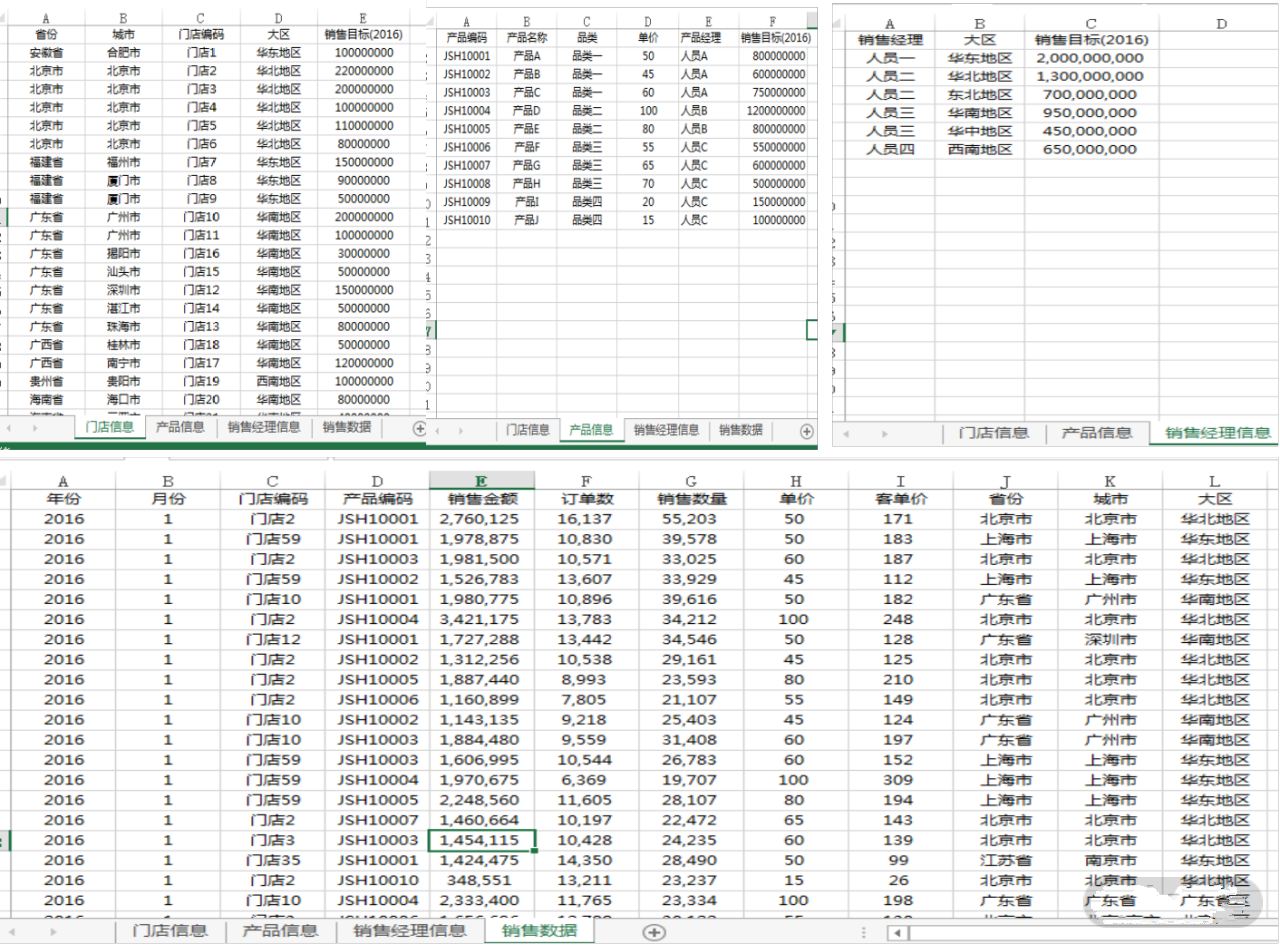Screen dimensions: 1280x945
Task: Select 人员四 cell in manager sheet
Action: click(x=890, y=149)
